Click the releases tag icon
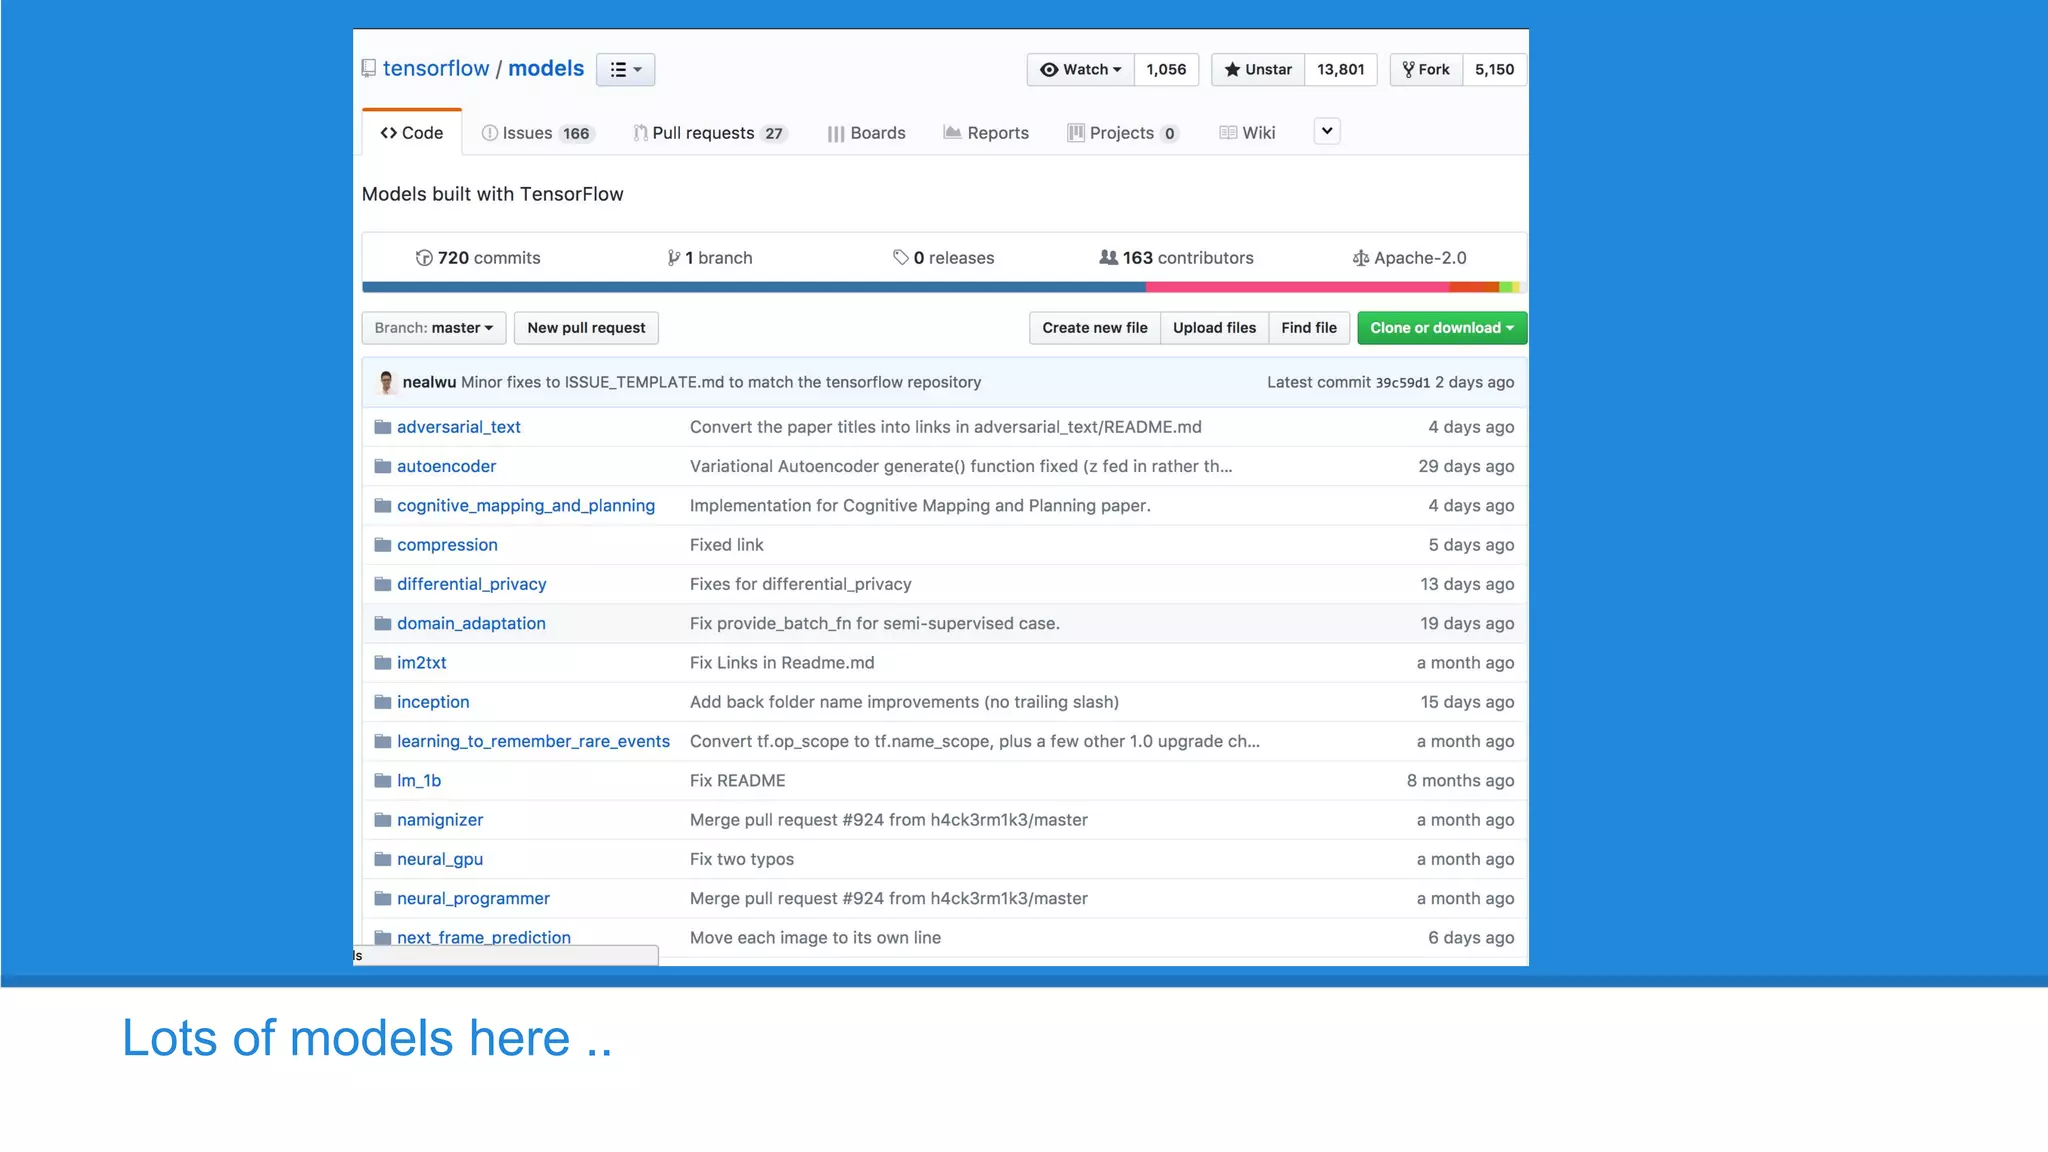 [900, 258]
